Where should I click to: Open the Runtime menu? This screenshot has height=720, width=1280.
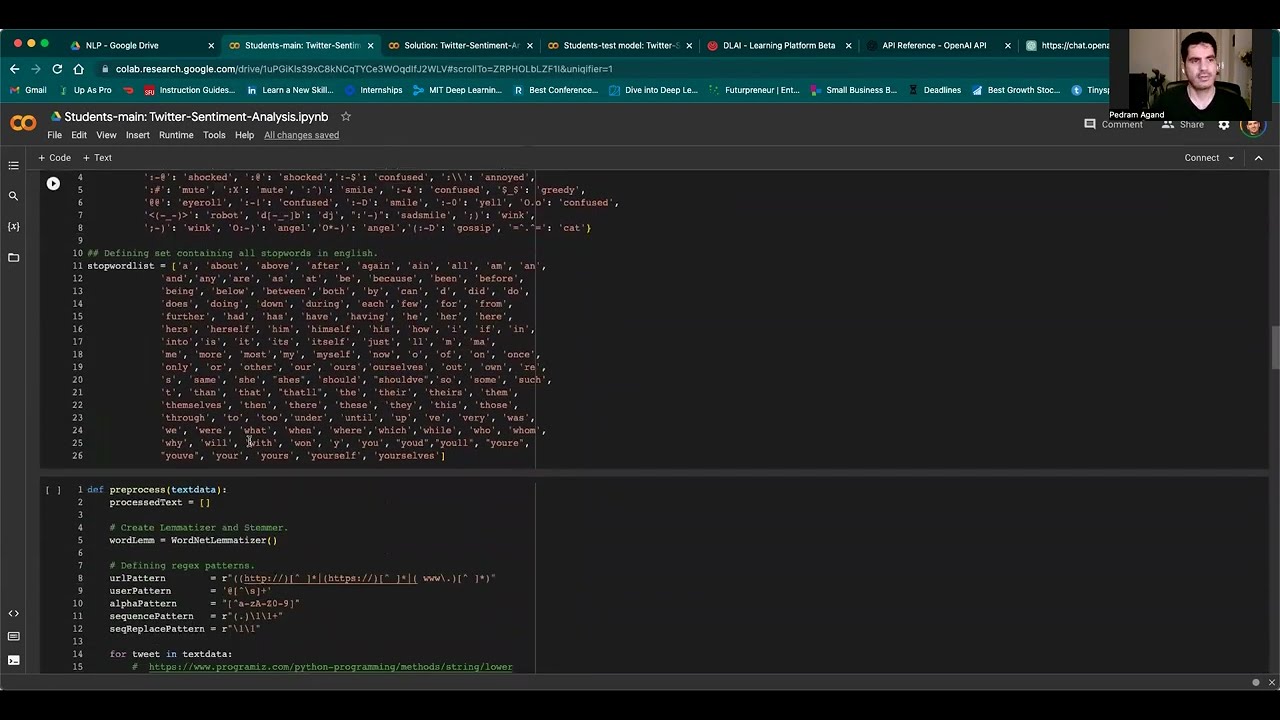tap(176, 135)
